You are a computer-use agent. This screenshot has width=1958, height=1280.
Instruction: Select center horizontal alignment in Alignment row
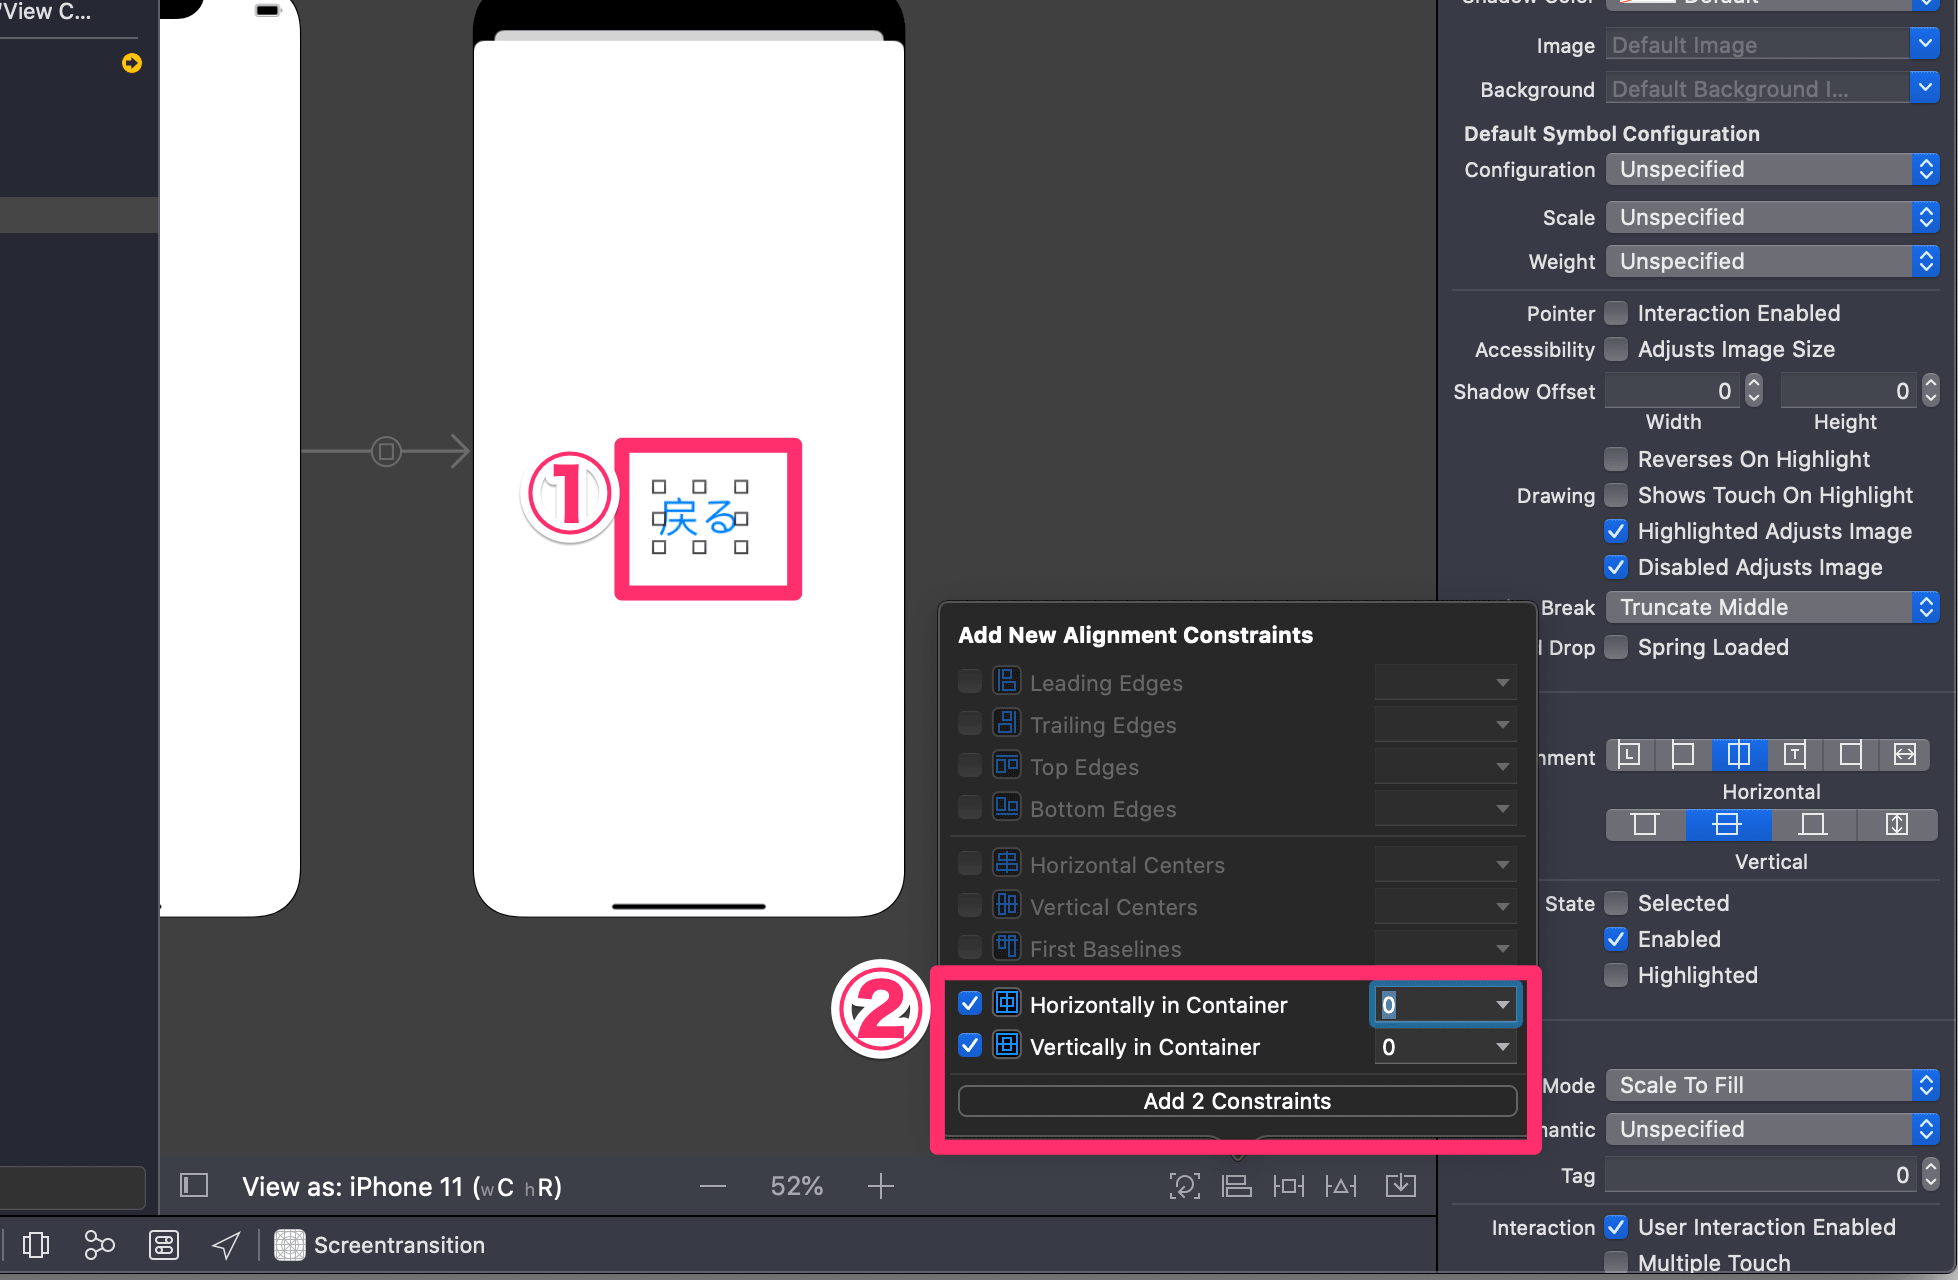coord(1738,755)
